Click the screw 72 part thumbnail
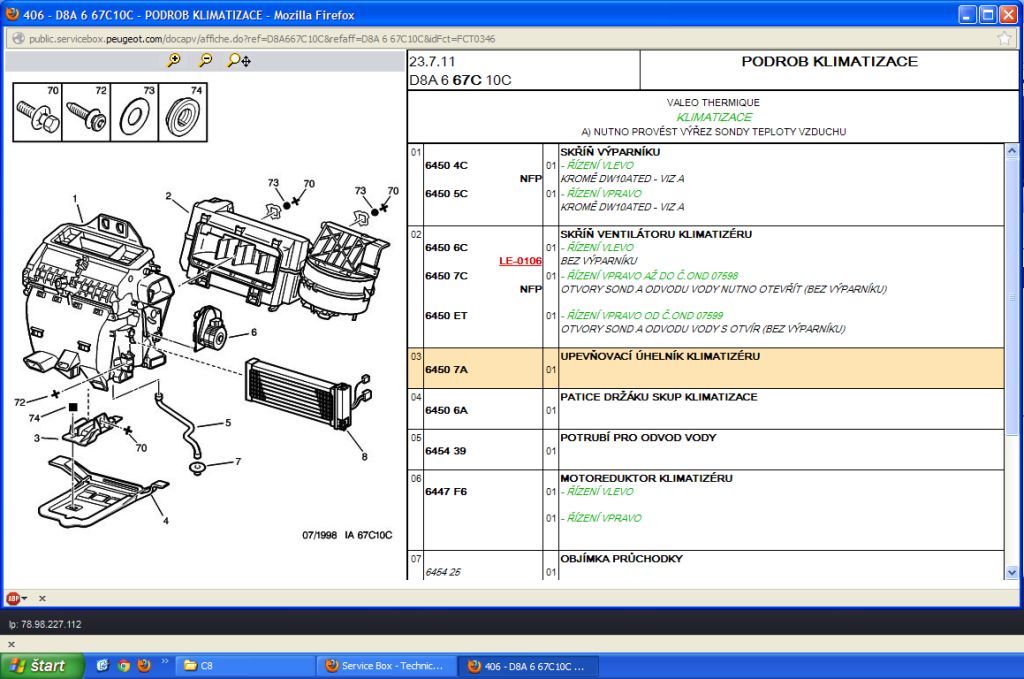1024x679 pixels. click(x=86, y=112)
